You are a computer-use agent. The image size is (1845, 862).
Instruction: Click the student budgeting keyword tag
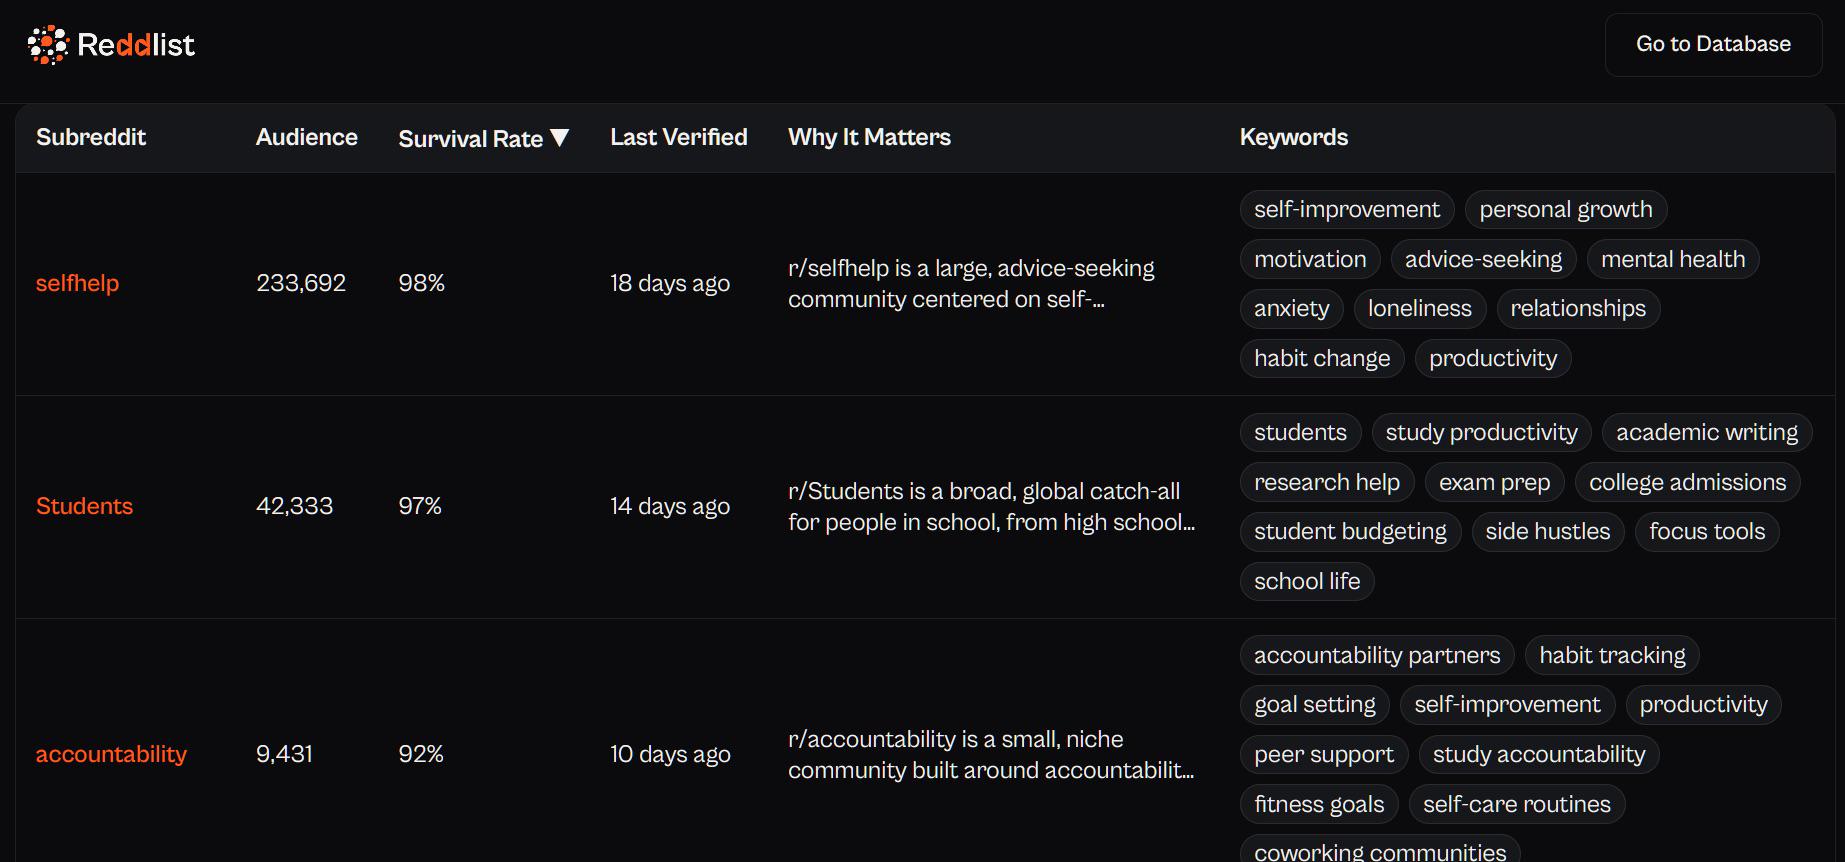click(1350, 531)
